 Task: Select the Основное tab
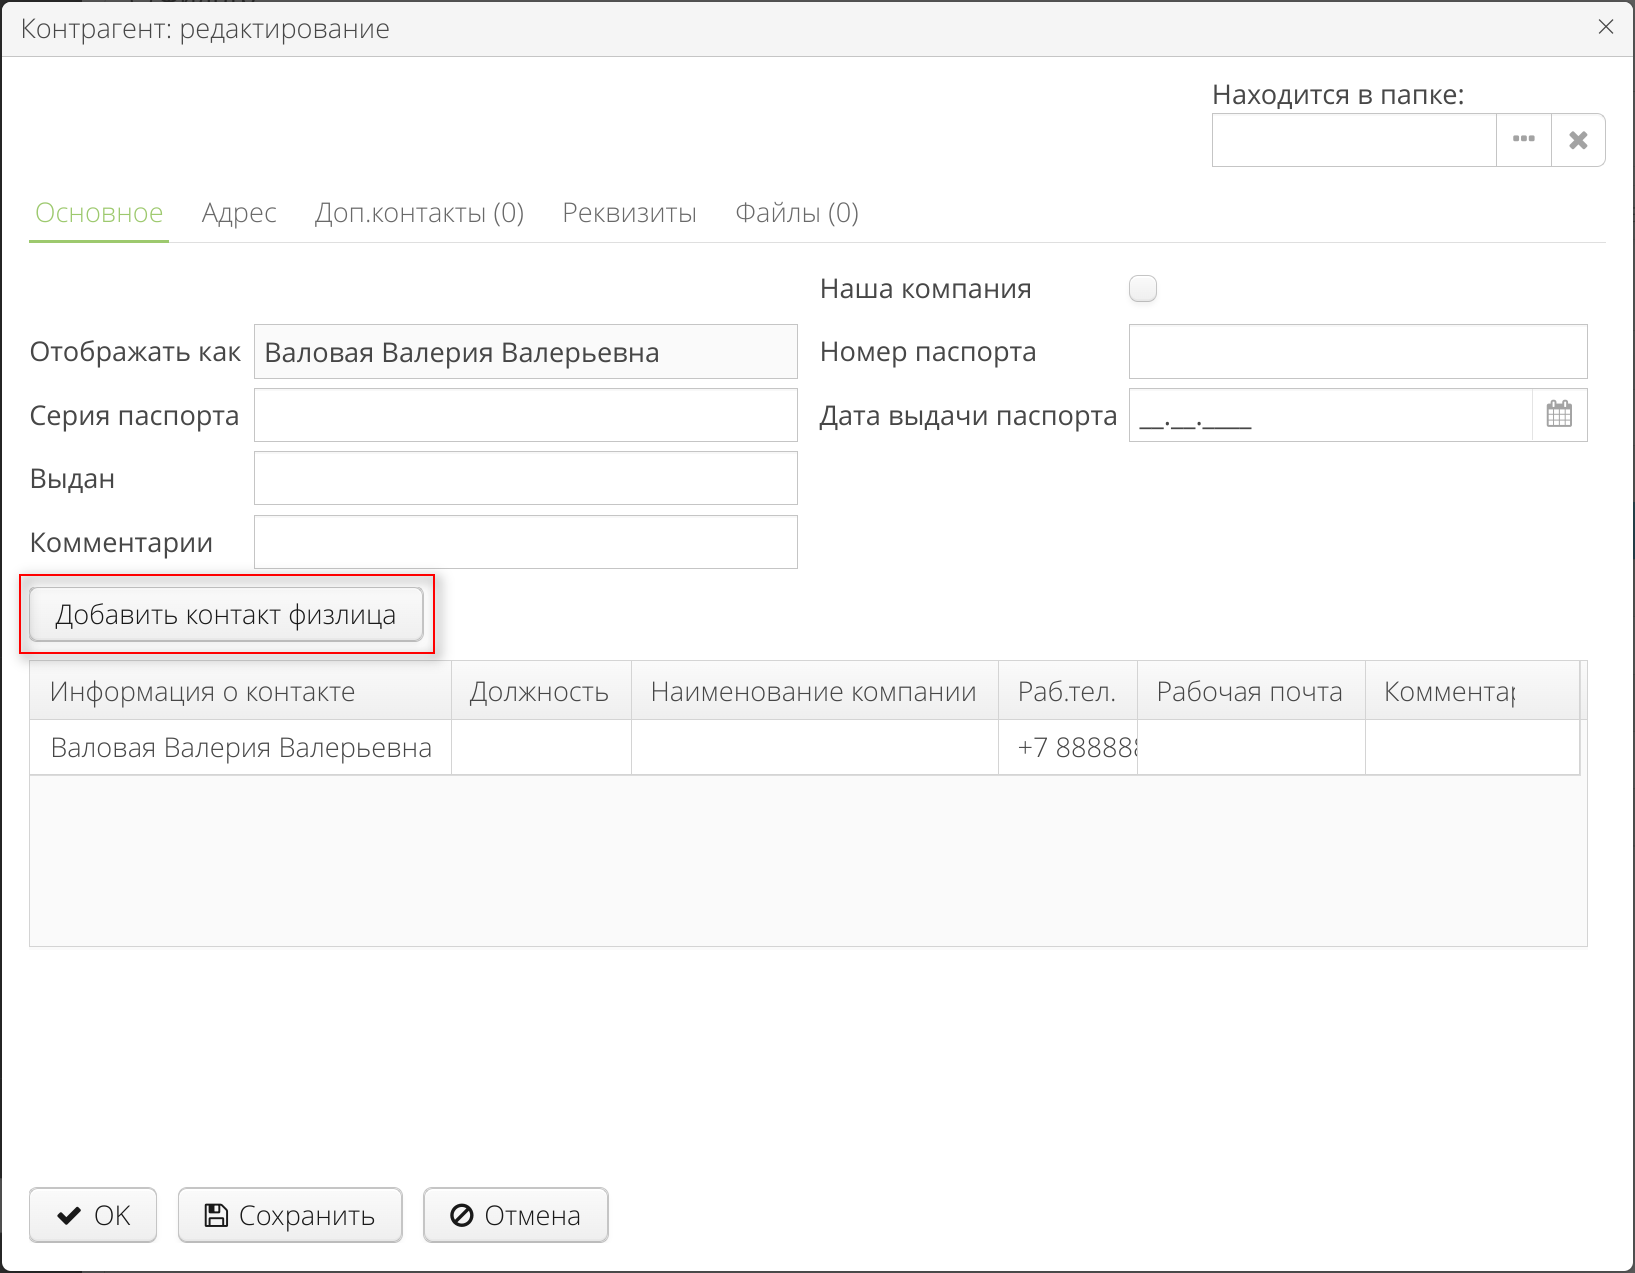(x=98, y=213)
